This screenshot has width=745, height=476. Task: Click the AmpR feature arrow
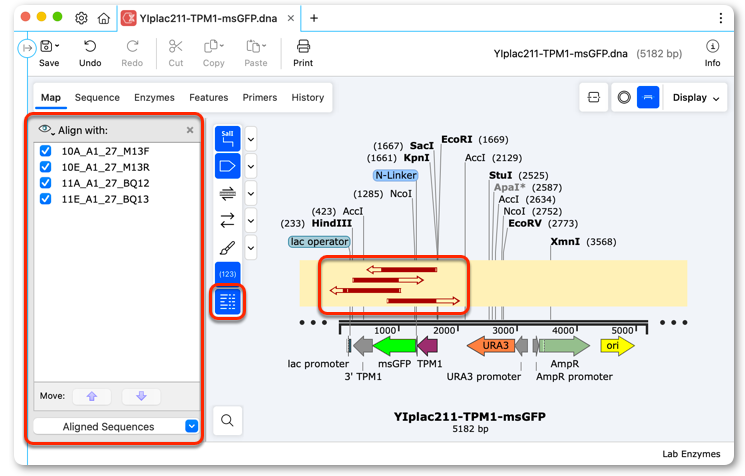pyautogui.click(x=564, y=345)
